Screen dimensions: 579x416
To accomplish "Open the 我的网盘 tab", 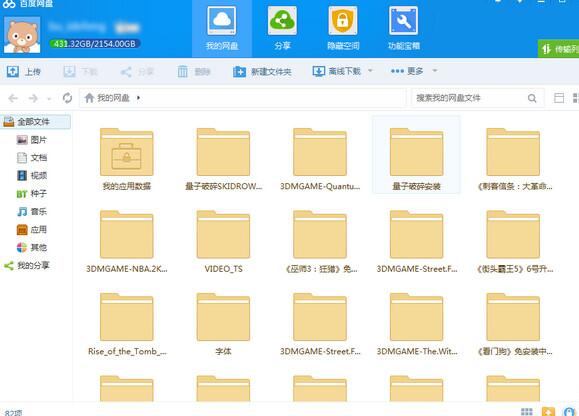I will pos(222,29).
